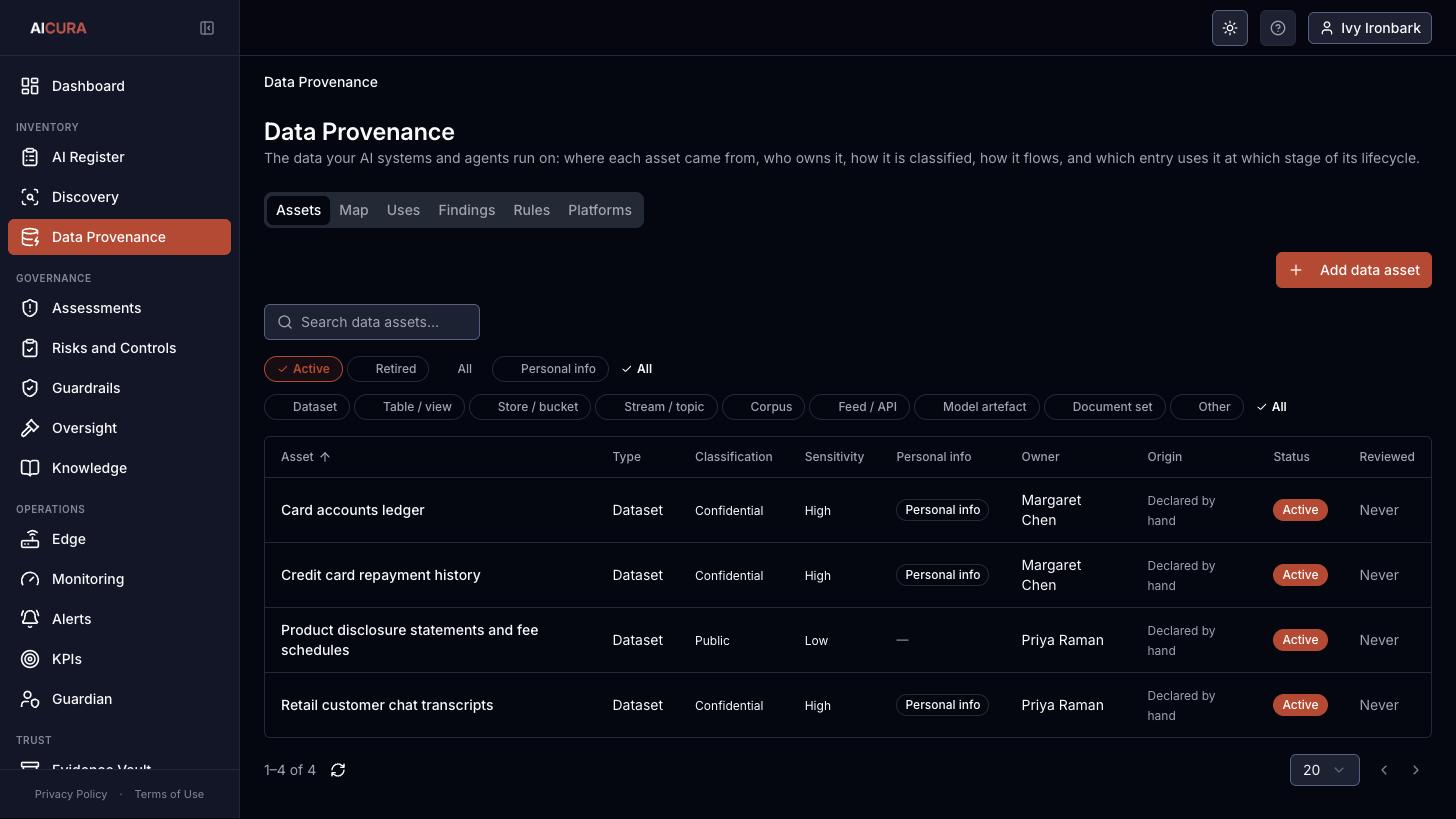Open Monitoring in the sidebar

[119, 579]
